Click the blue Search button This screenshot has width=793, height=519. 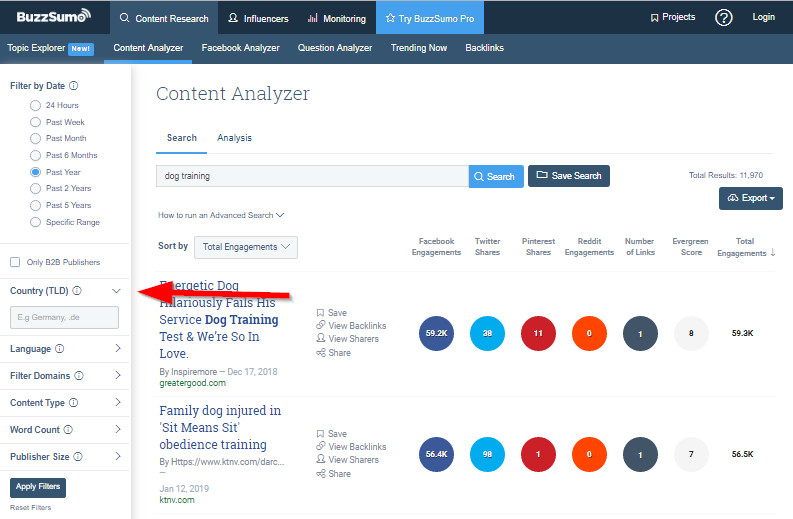(496, 177)
